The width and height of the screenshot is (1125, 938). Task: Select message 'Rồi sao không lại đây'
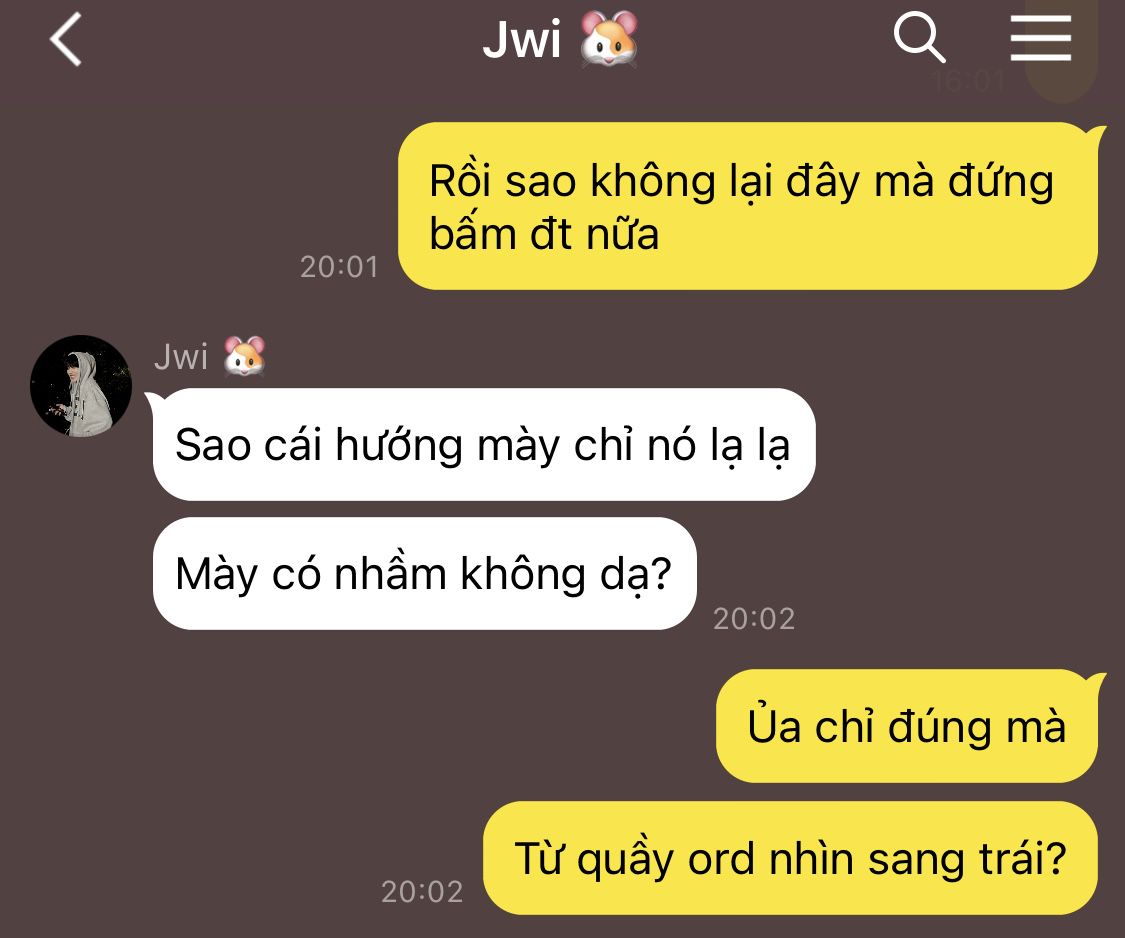(748, 206)
